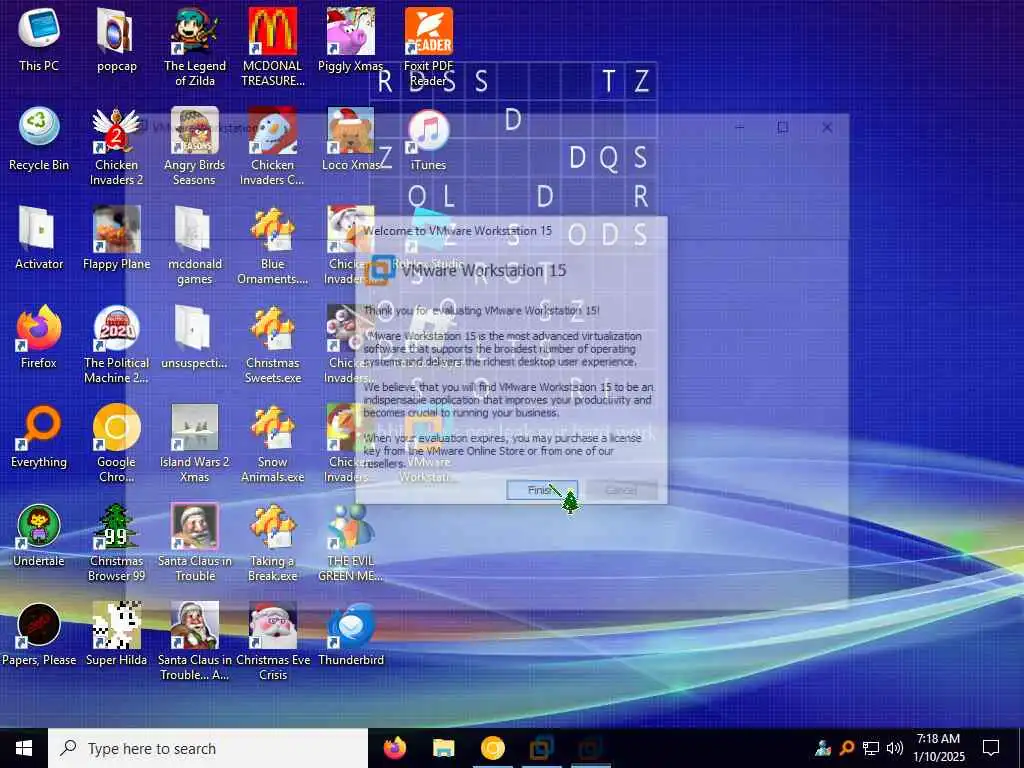The image size is (1024, 768).
Task: Click Finish in VMware welcome dialog
Action: [541, 490]
